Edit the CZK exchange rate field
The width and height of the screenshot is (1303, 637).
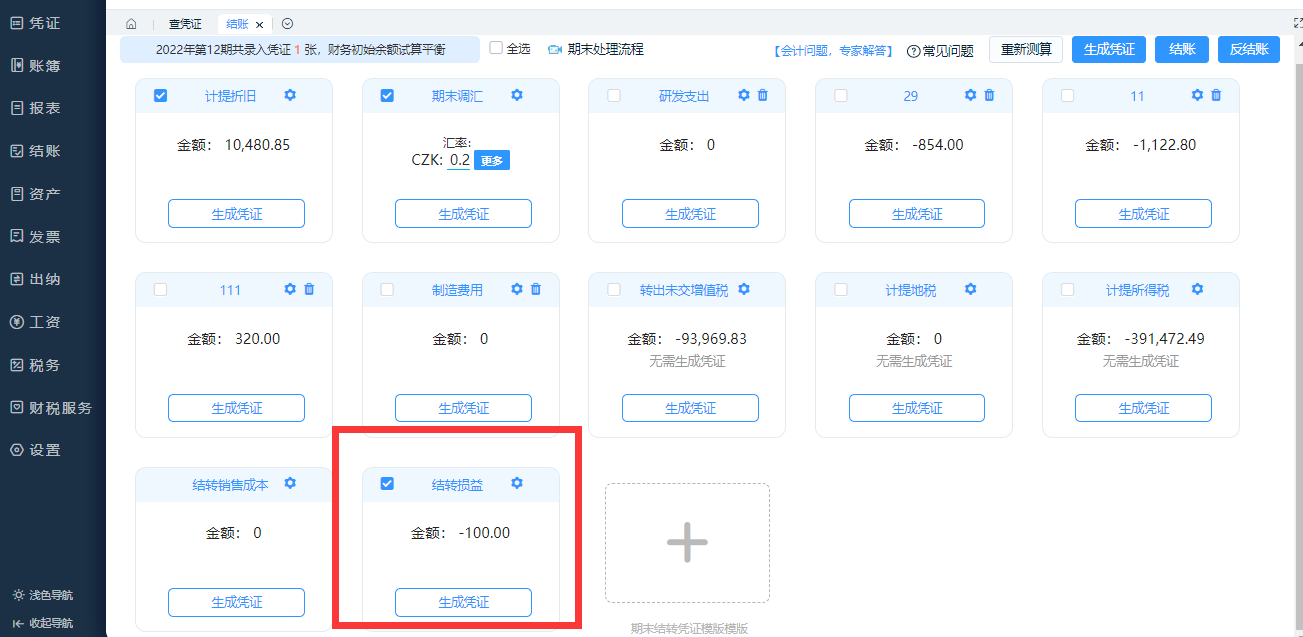(x=459, y=160)
